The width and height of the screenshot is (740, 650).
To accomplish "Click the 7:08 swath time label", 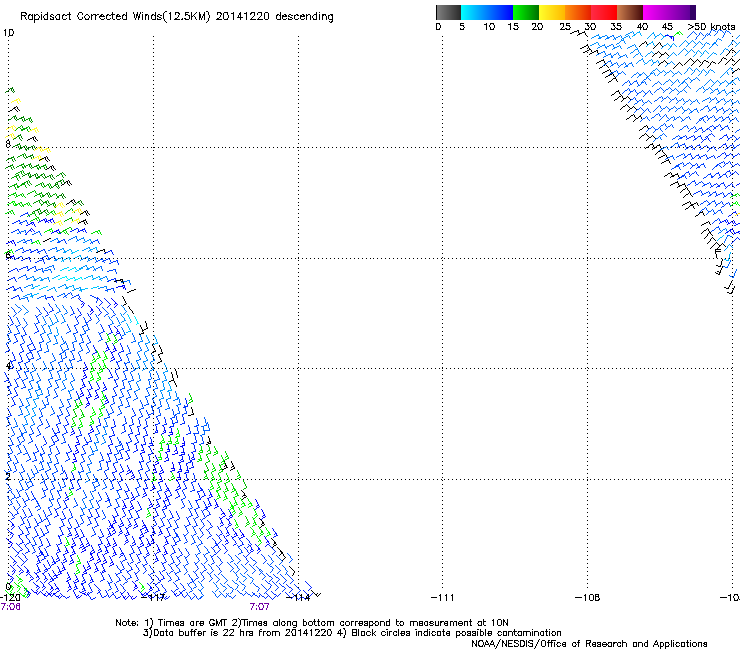I will pyautogui.click(x=10, y=607).
